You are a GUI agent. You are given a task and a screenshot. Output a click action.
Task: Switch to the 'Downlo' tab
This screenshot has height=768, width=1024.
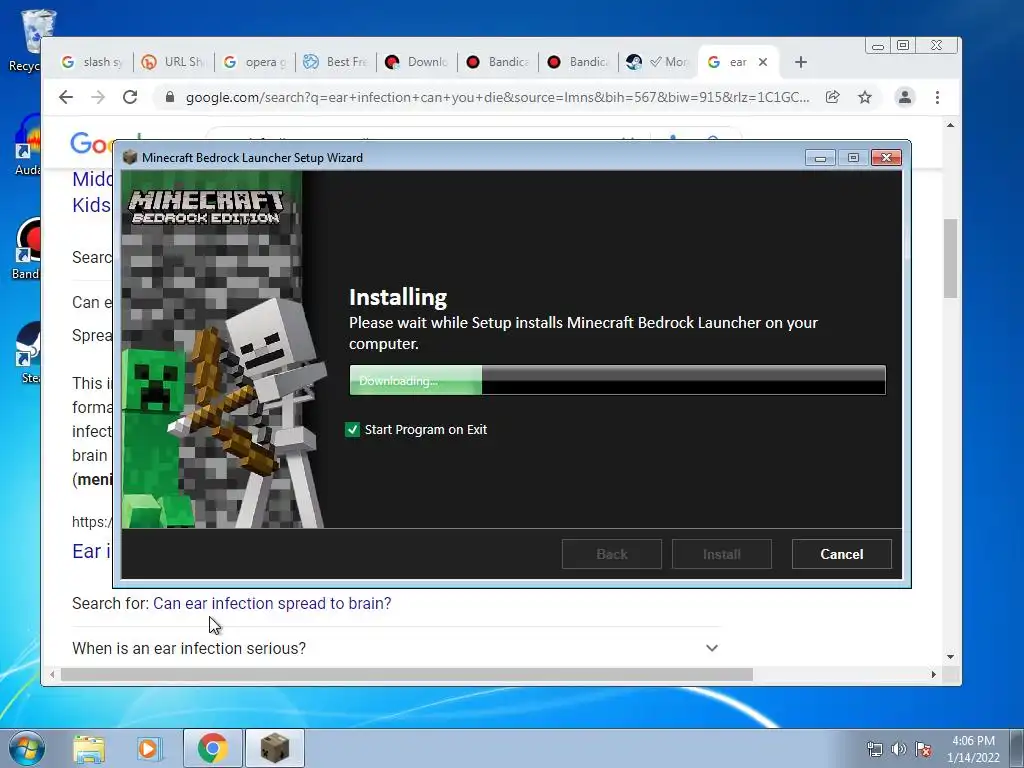tap(416, 62)
